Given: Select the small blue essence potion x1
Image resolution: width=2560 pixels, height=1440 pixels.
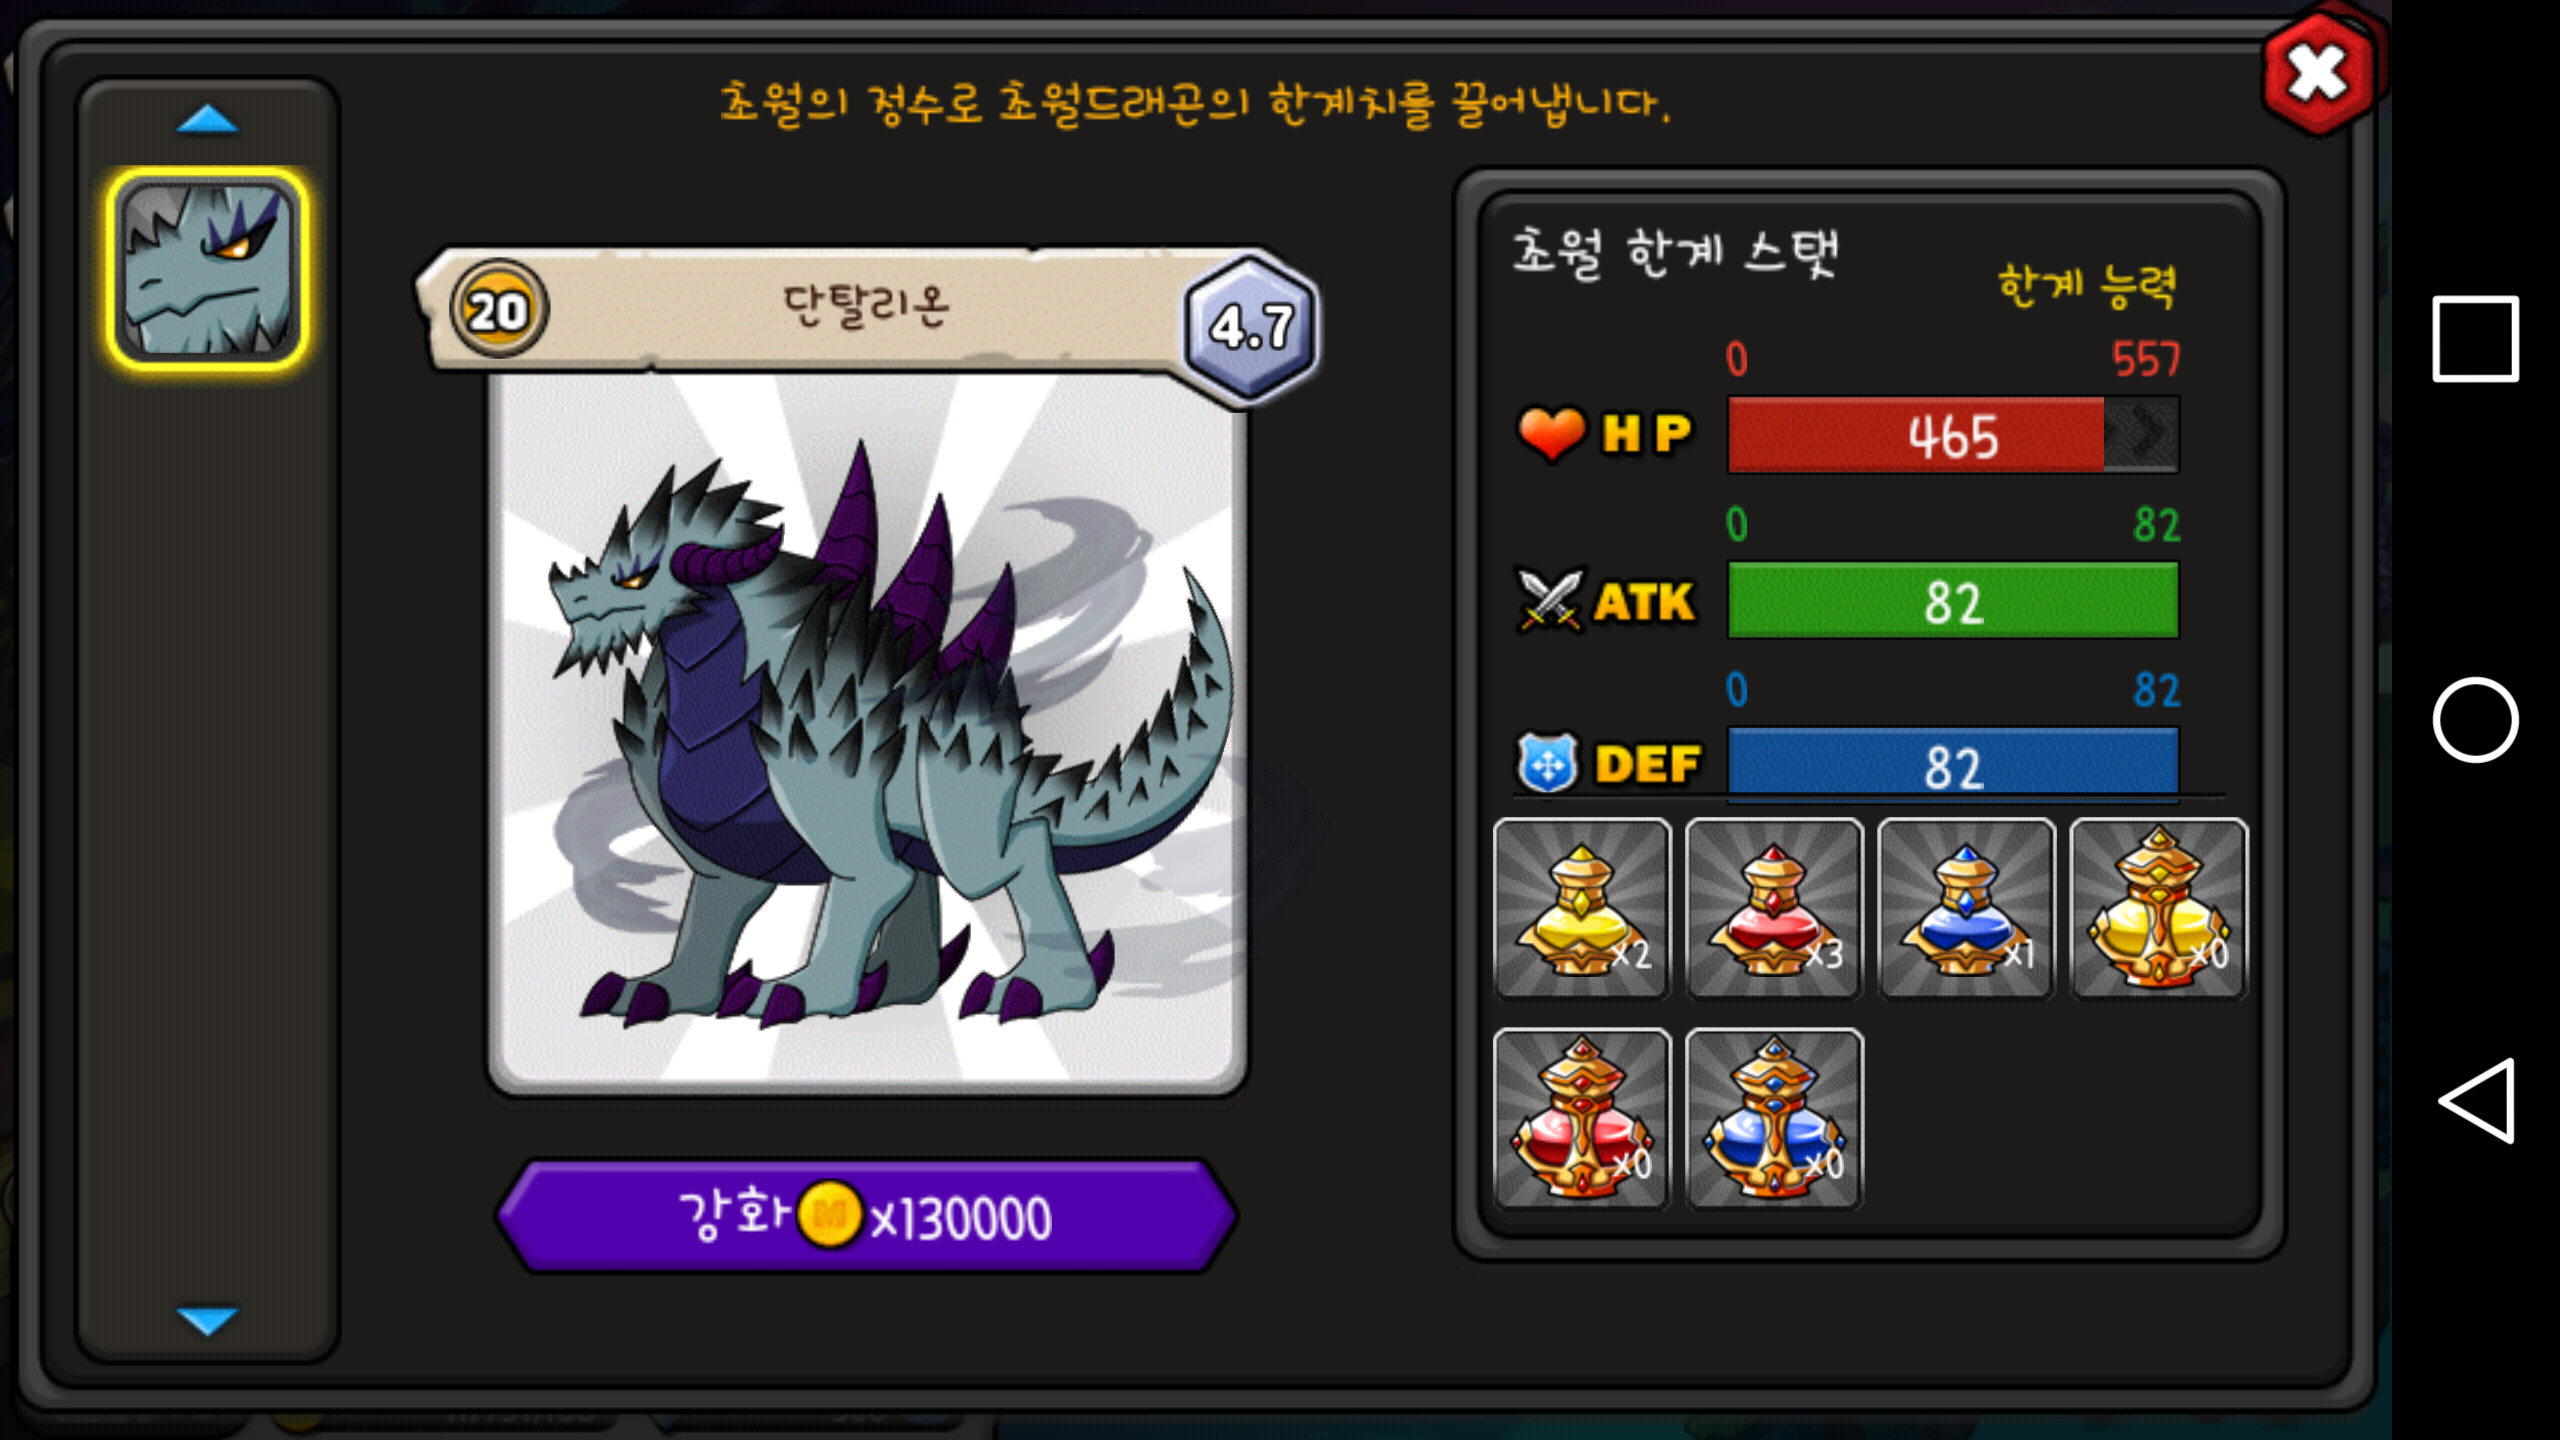Looking at the screenshot, I should click(1966, 908).
